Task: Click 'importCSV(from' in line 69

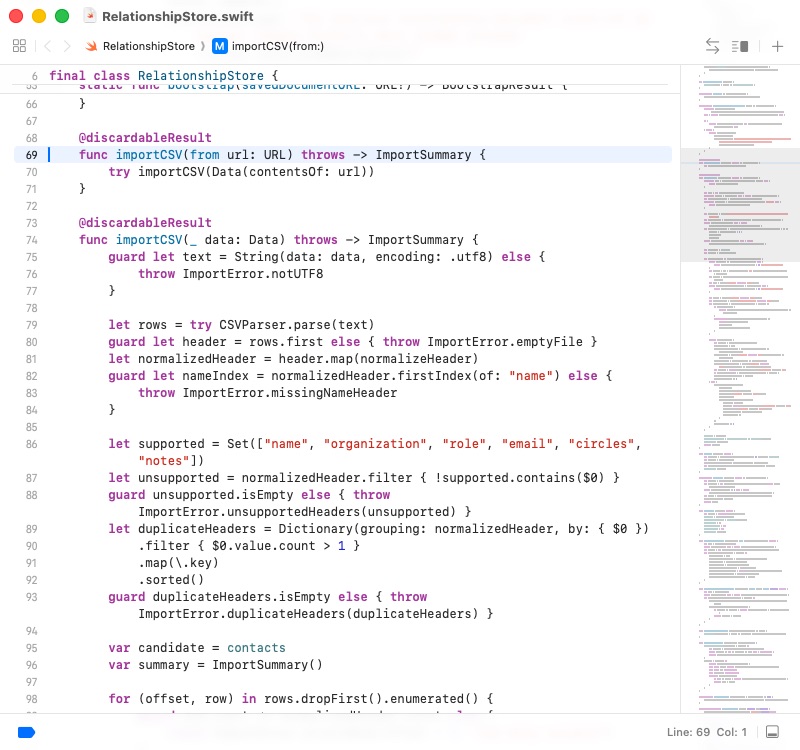Action: 167,155
